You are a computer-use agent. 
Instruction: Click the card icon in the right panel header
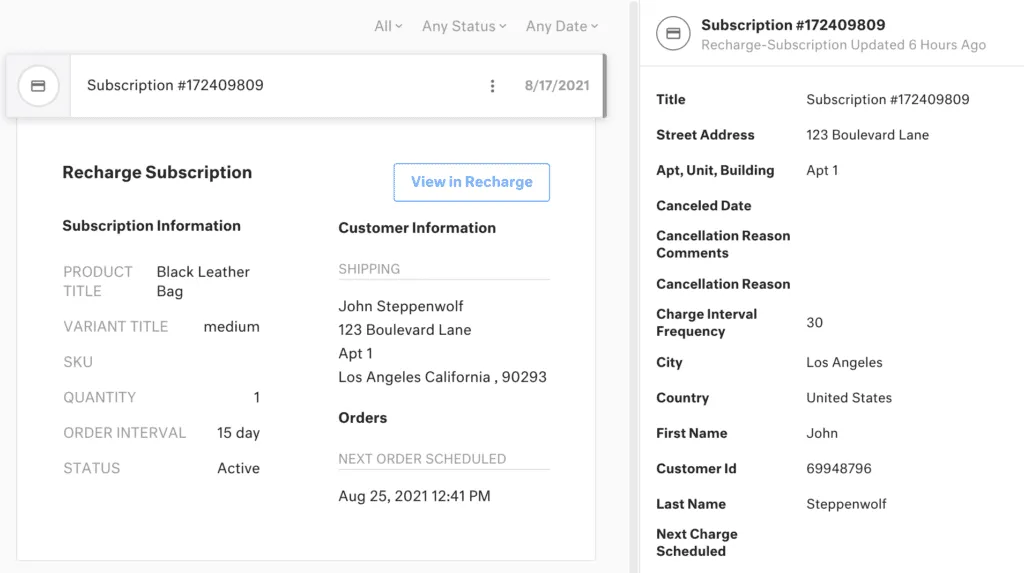pyautogui.click(x=673, y=34)
